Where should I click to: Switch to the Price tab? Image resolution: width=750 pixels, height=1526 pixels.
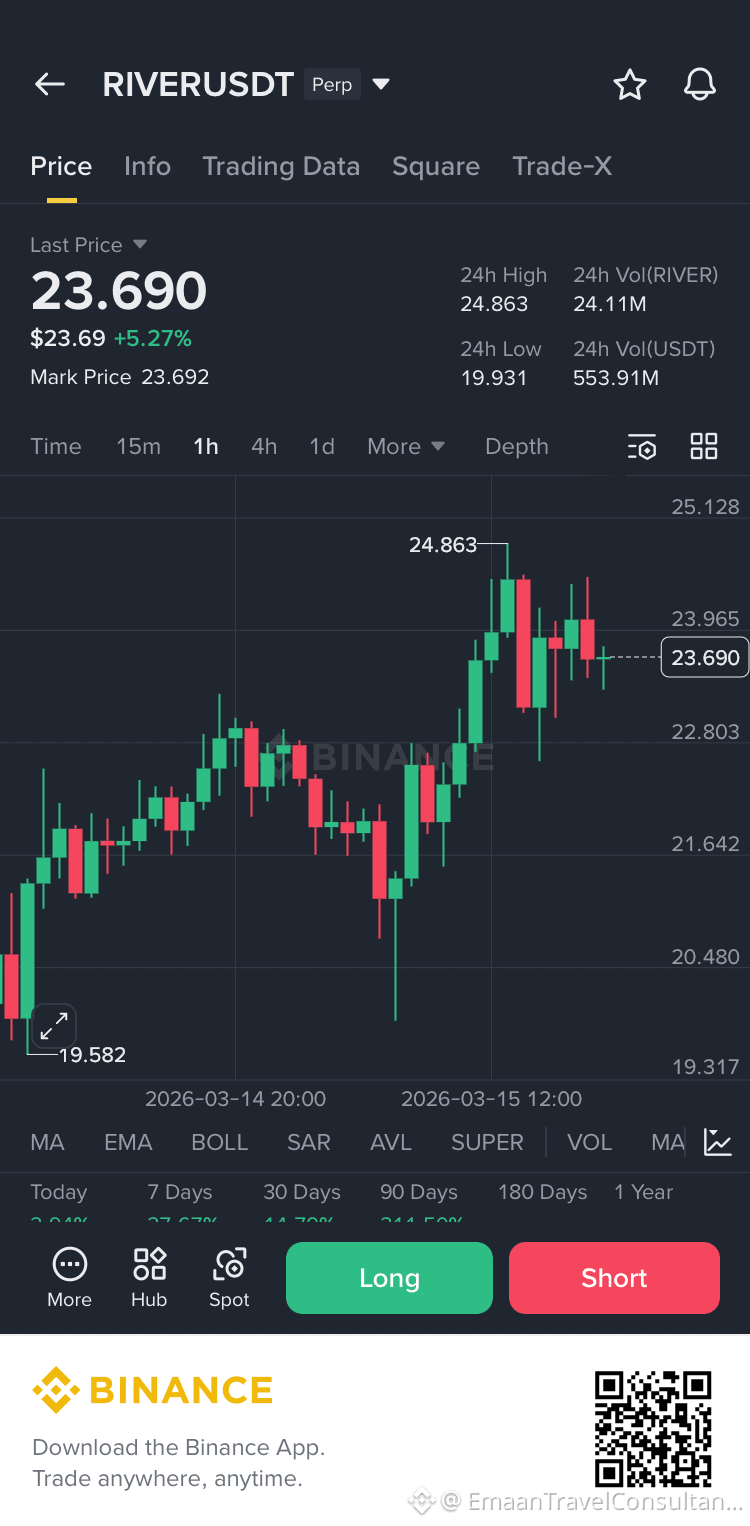click(x=61, y=166)
